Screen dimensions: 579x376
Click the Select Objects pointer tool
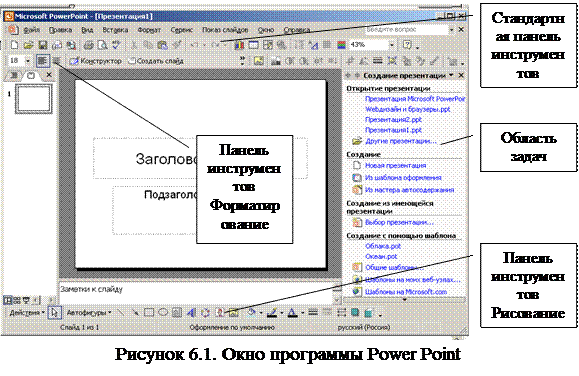click(x=55, y=312)
